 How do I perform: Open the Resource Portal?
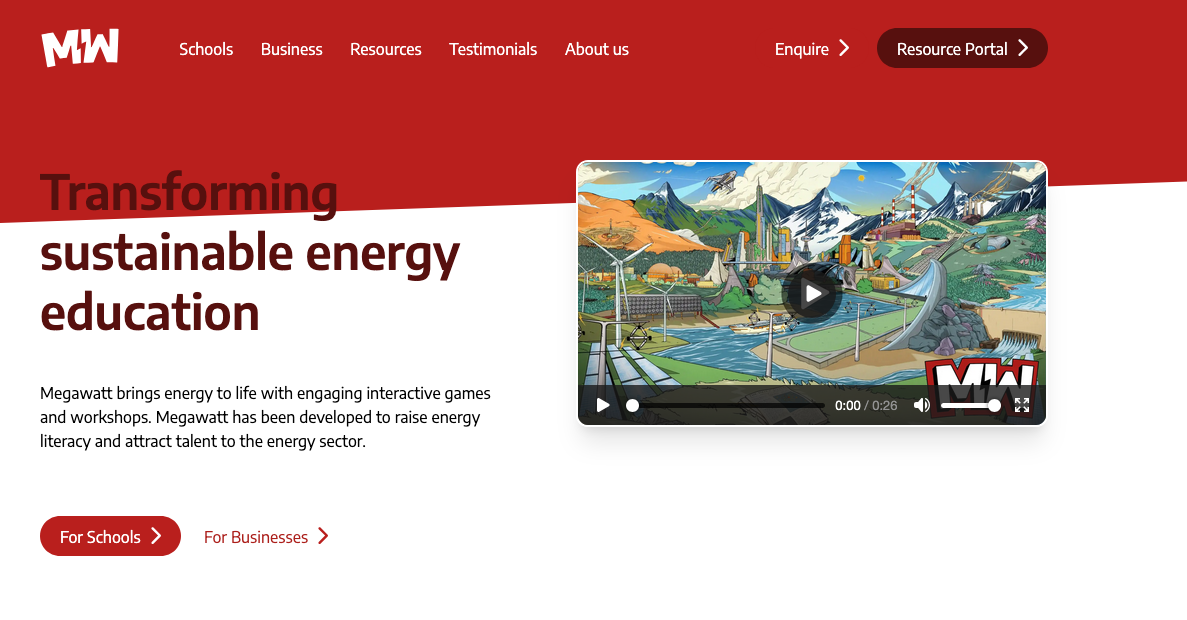tap(951, 49)
